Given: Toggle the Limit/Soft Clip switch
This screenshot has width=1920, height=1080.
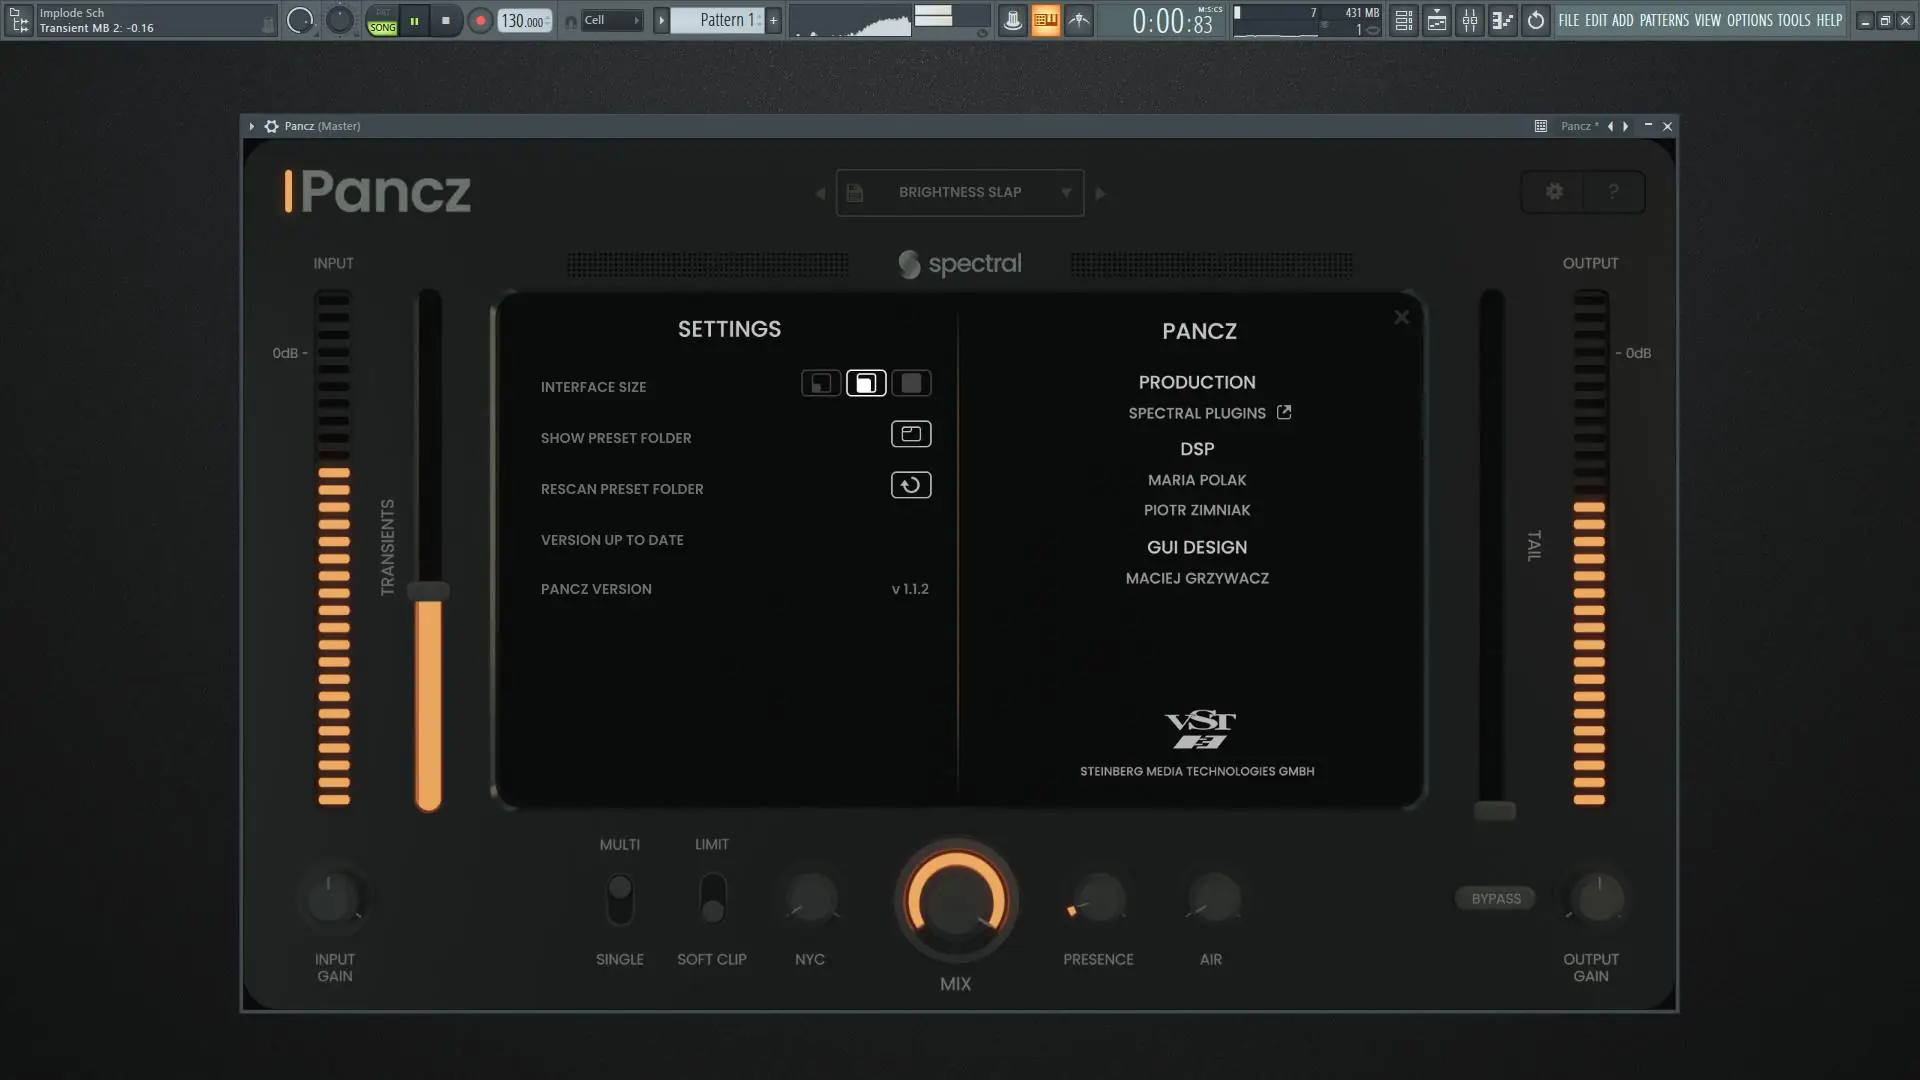Looking at the screenshot, I should pos(712,899).
